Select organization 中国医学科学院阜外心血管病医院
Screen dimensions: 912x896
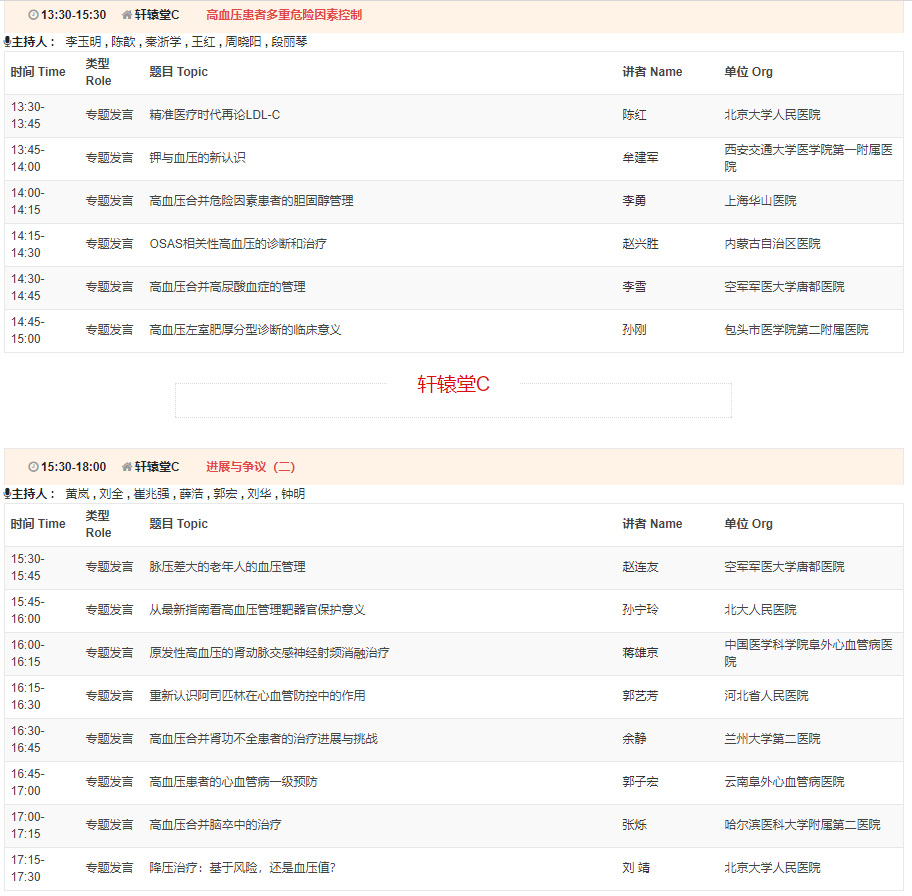tap(808, 653)
